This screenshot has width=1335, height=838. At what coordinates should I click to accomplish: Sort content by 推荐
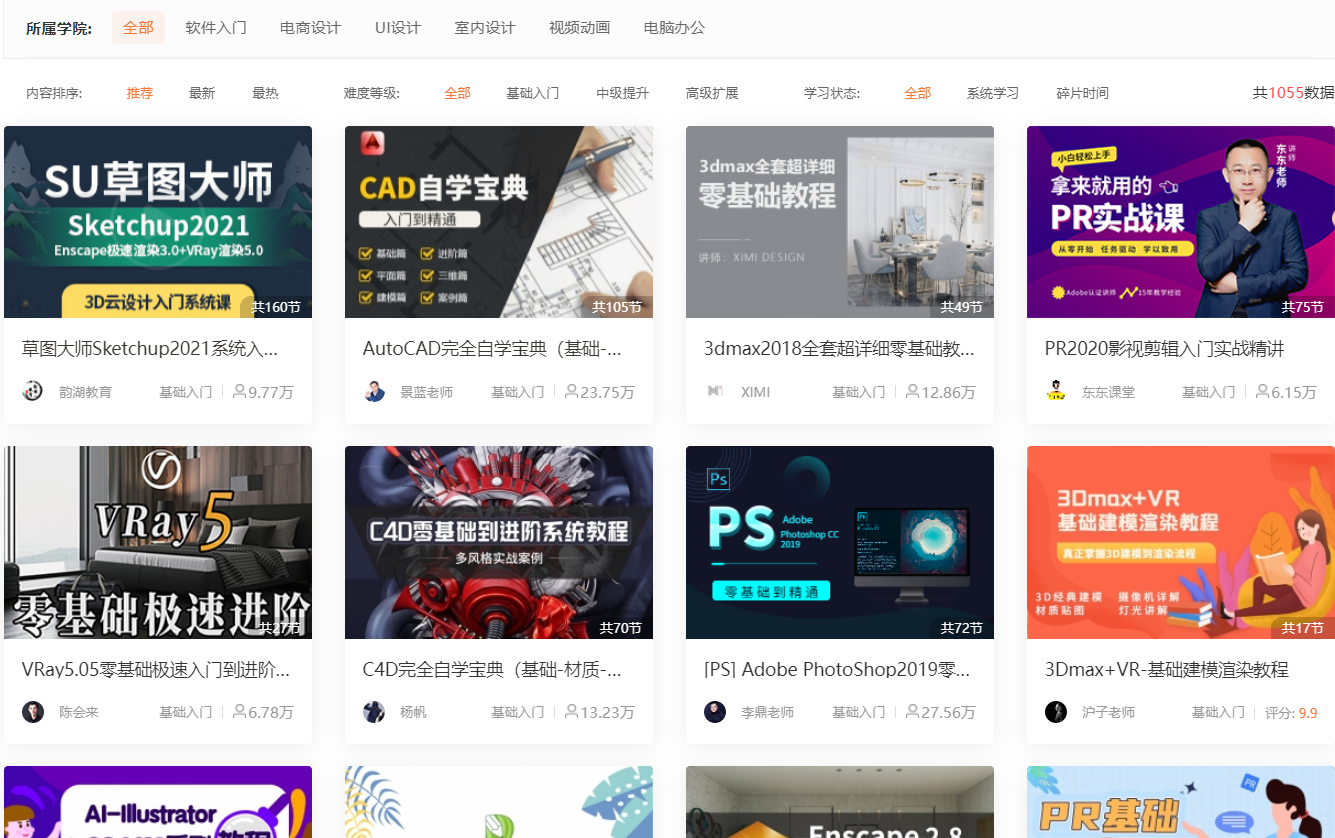click(140, 93)
